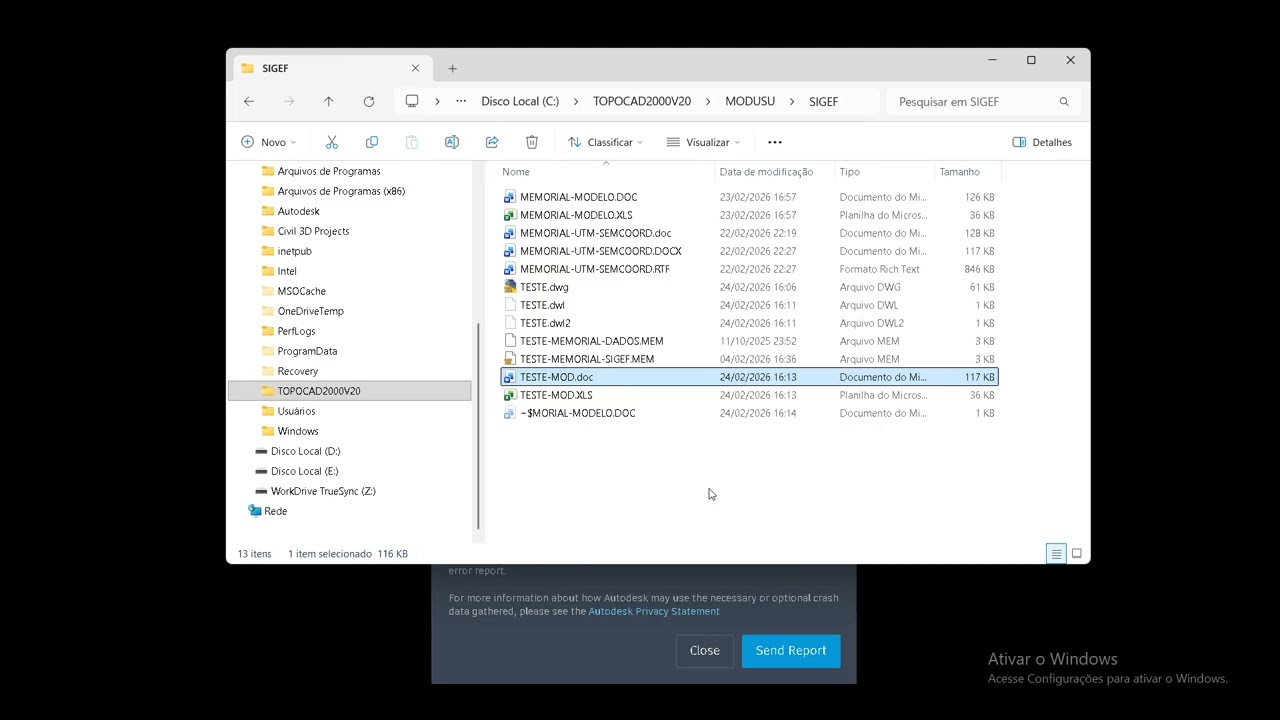Click Close button in Autodesk error dialog

(705, 650)
